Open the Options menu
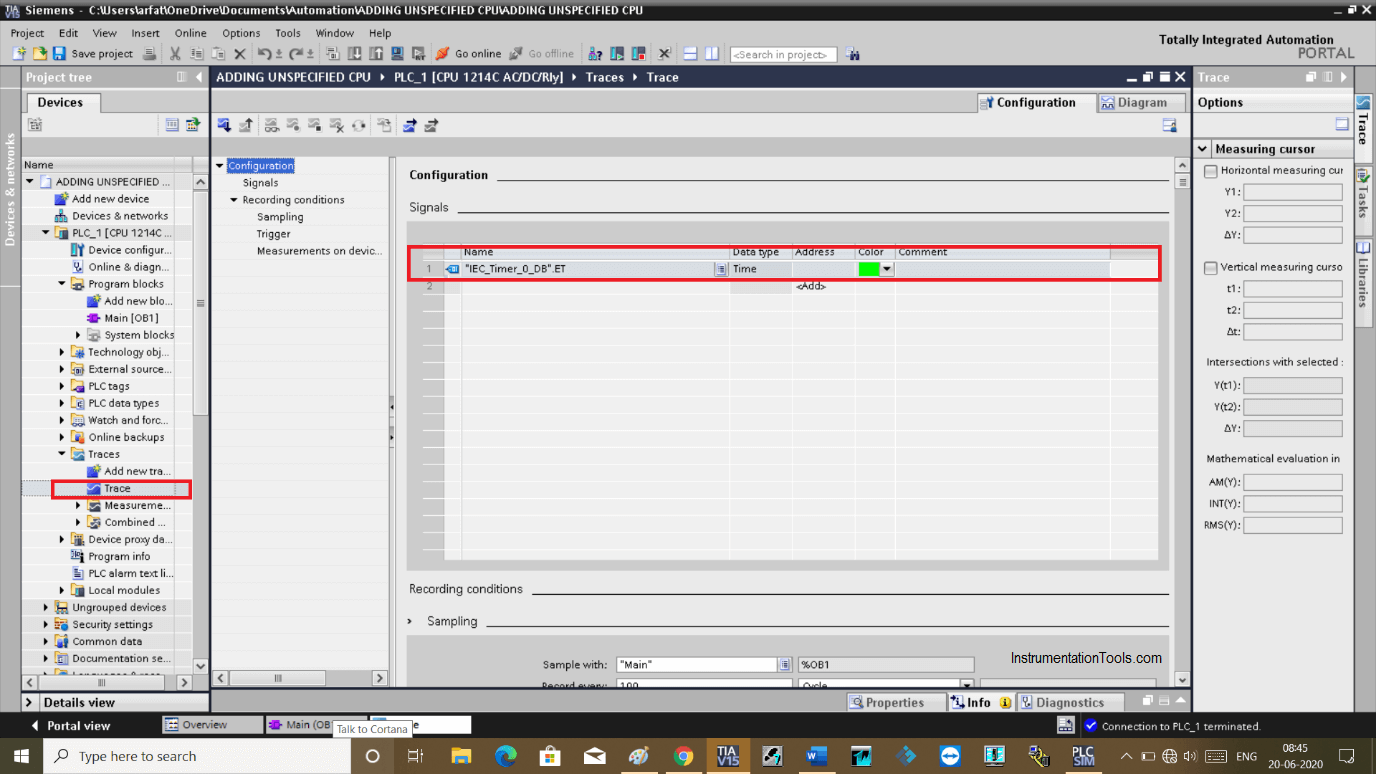The width and height of the screenshot is (1376, 774). tap(241, 33)
